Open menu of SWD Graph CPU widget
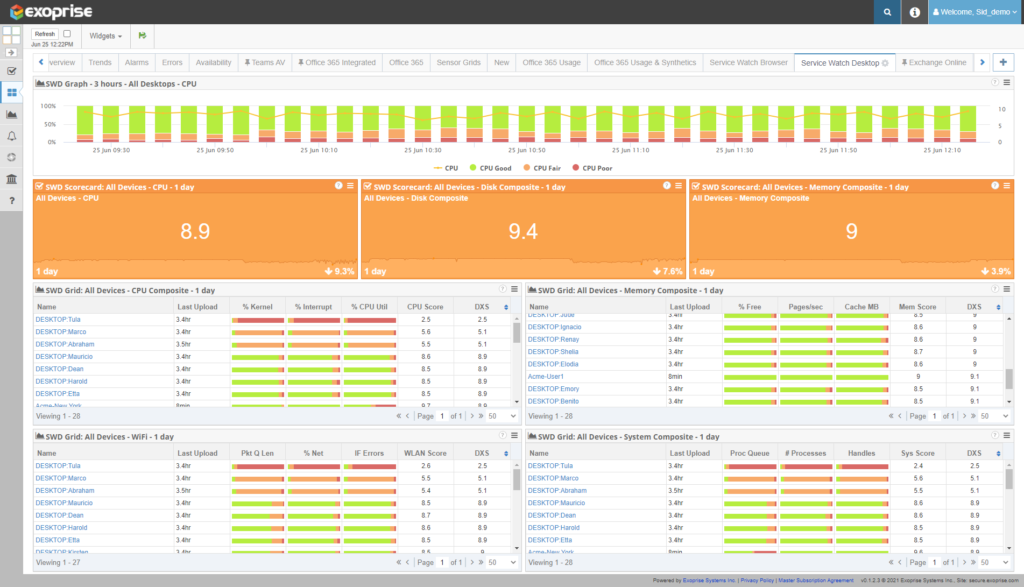 (1007, 83)
